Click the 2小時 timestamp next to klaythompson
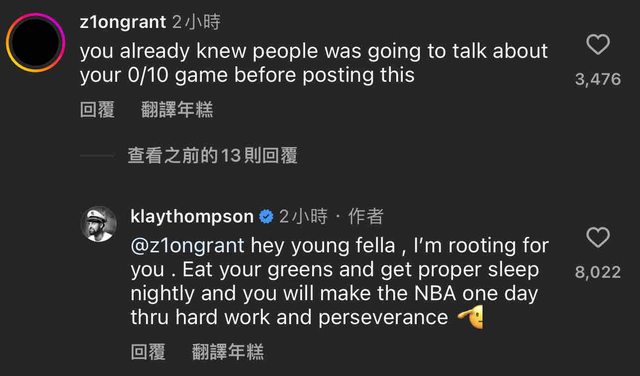This screenshot has width=640, height=376. (303, 217)
